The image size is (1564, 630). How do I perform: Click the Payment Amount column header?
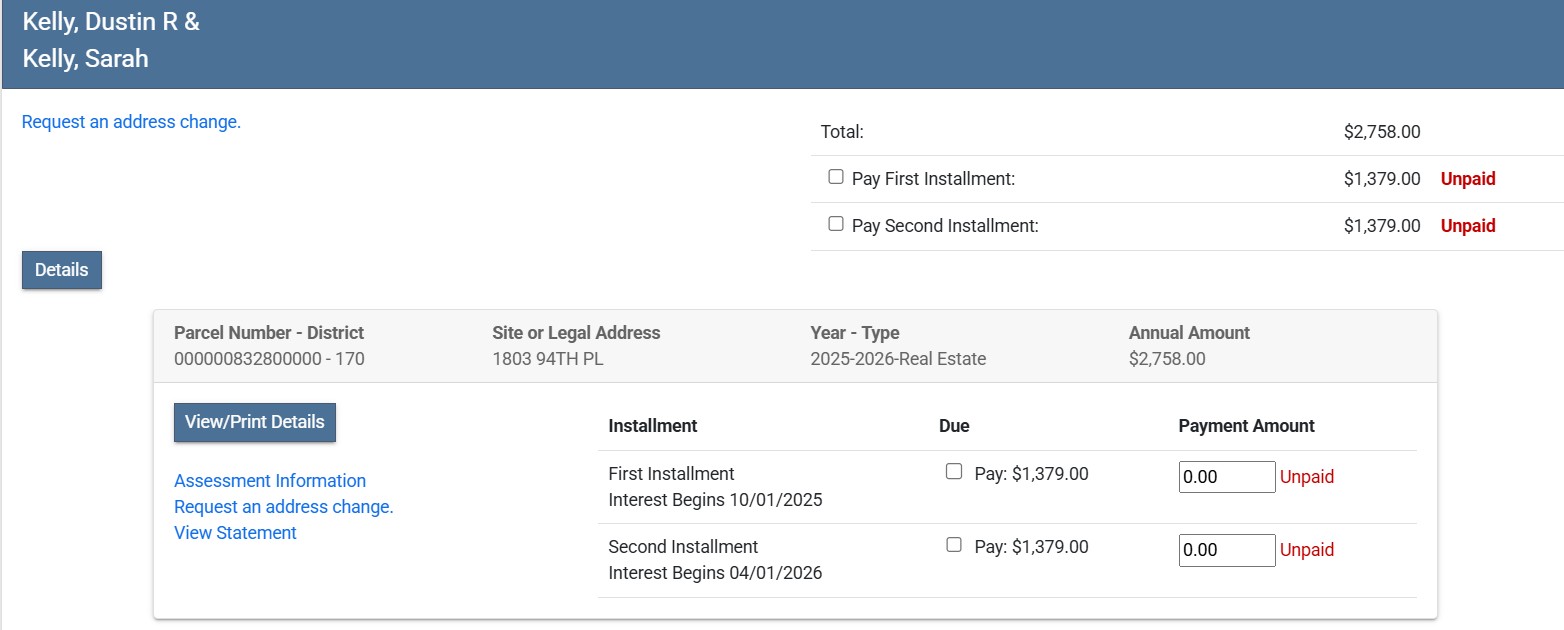click(x=1246, y=426)
